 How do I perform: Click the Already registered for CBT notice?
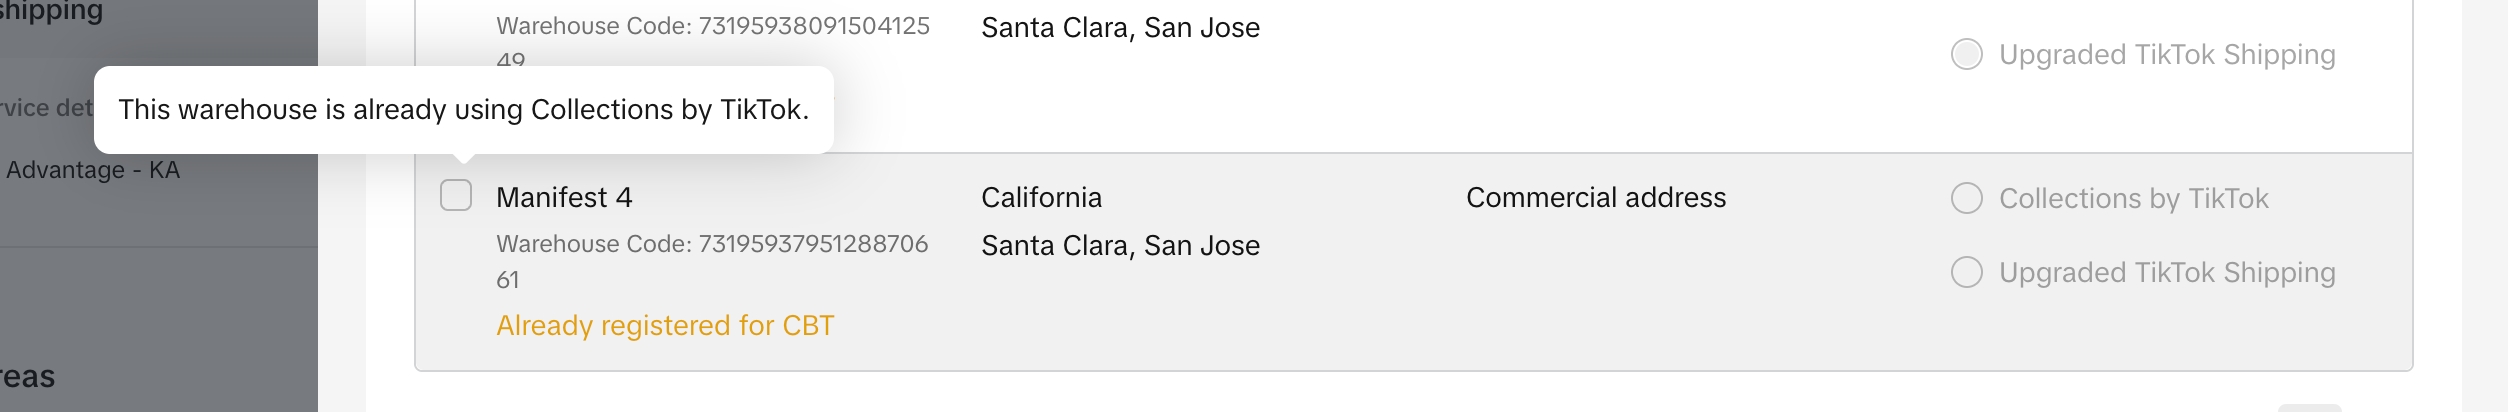click(665, 325)
